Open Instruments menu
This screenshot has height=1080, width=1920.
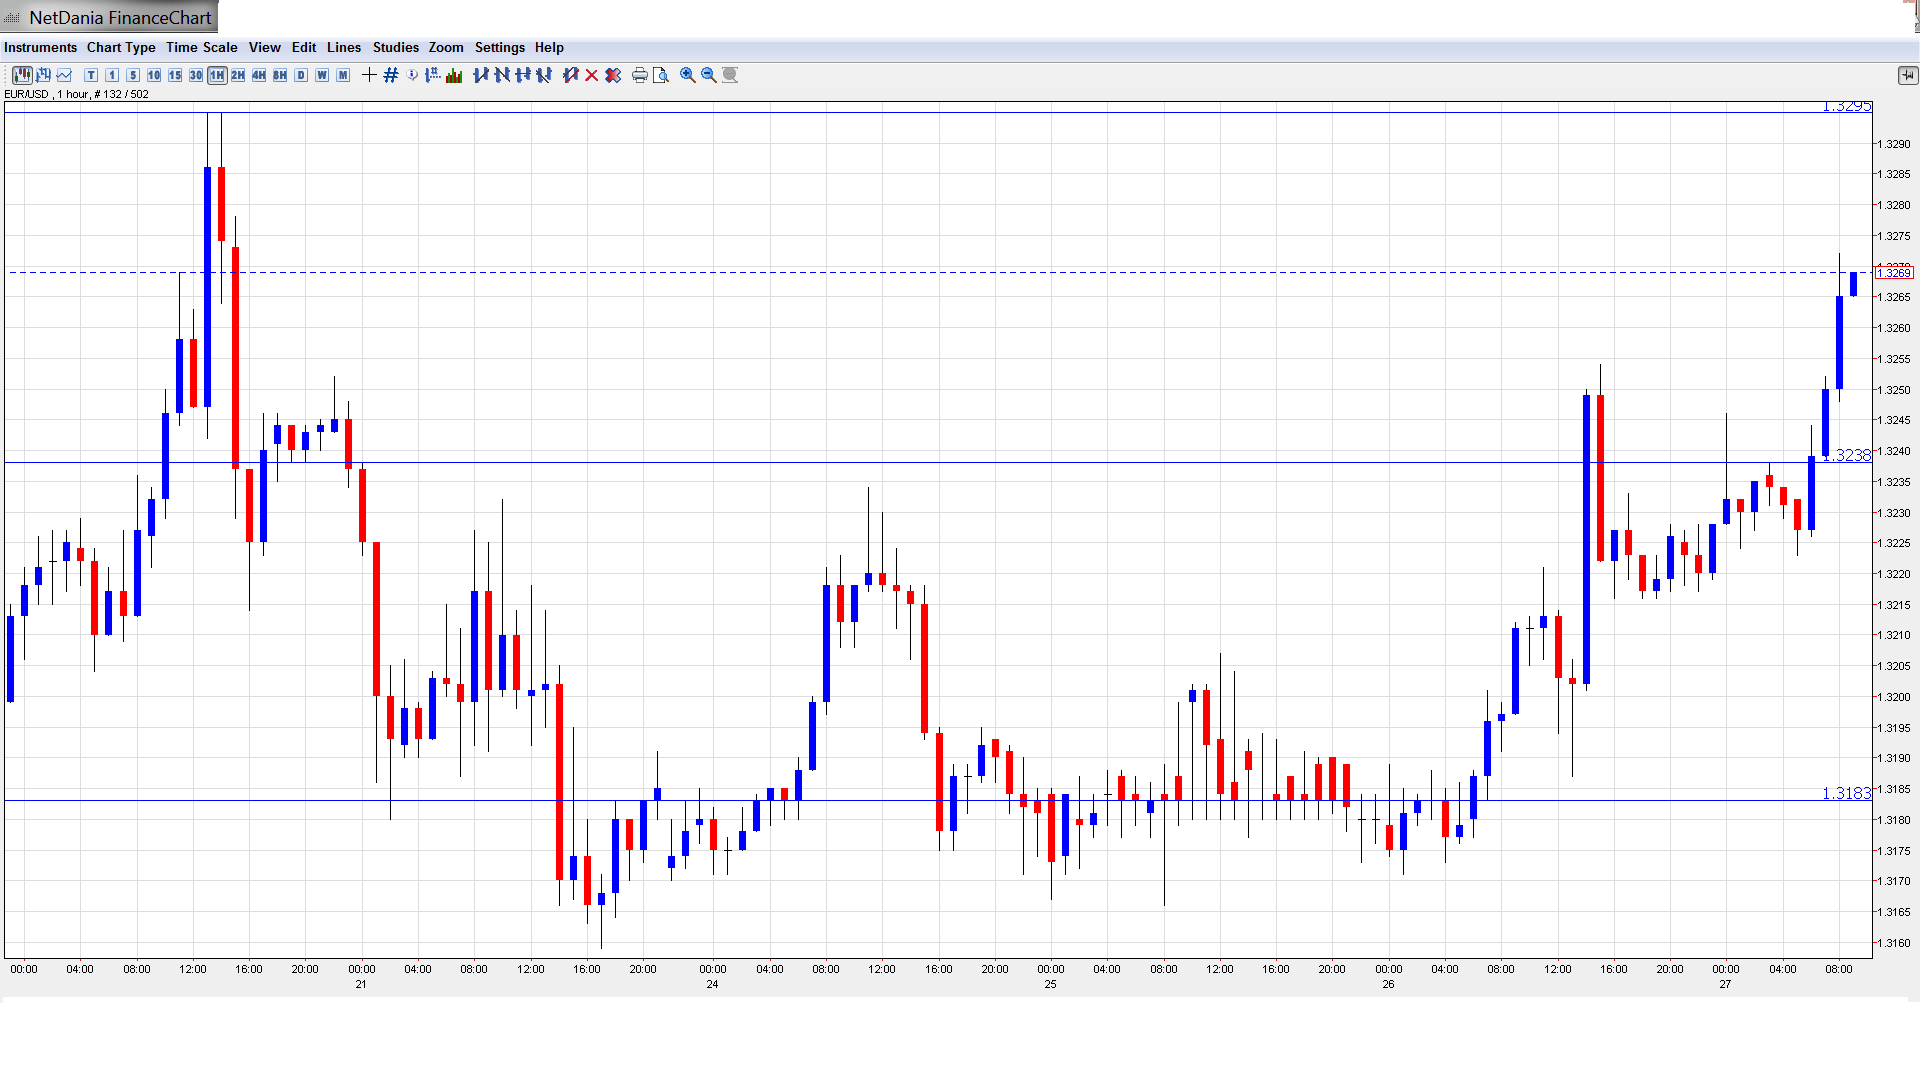tap(40, 47)
